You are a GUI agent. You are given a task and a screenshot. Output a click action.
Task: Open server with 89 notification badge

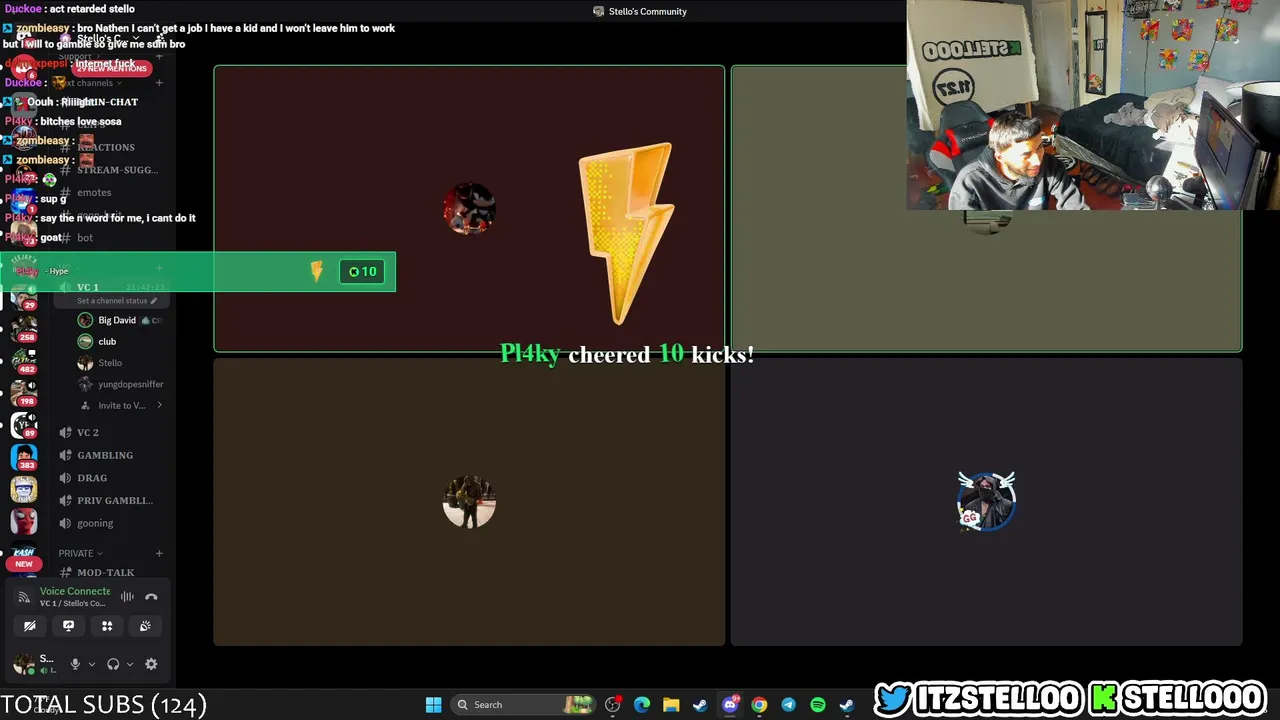(x=24, y=424)
